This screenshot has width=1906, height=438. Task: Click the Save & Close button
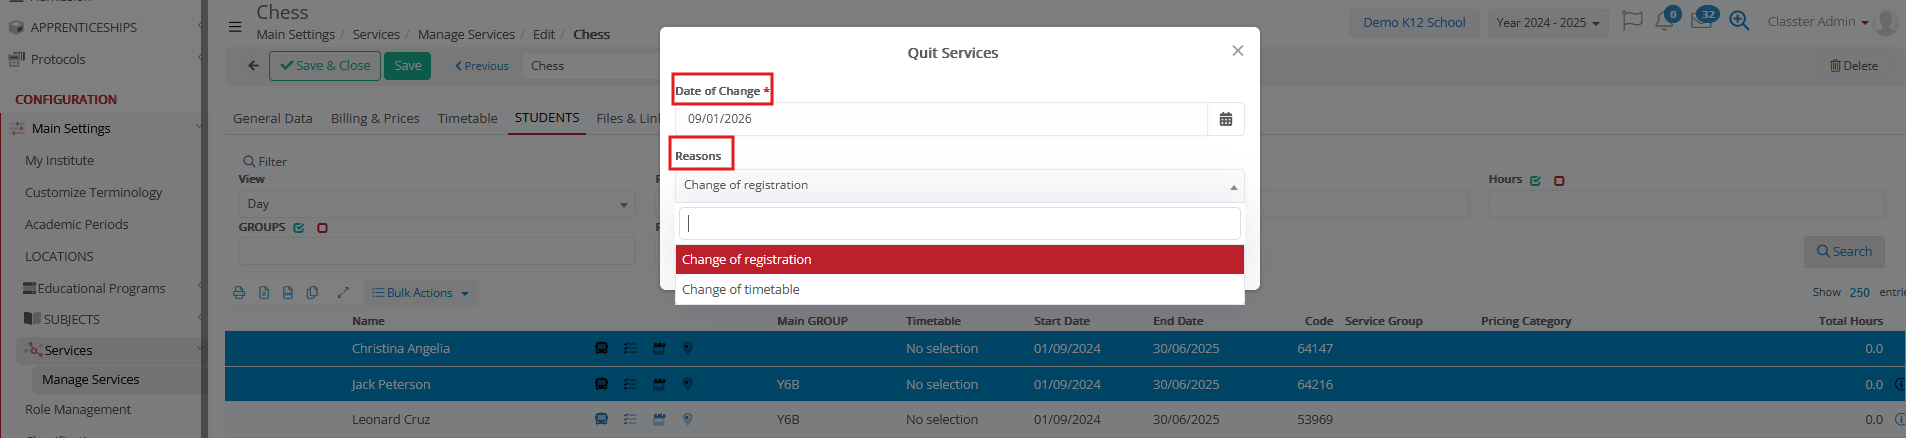point(325,66)
